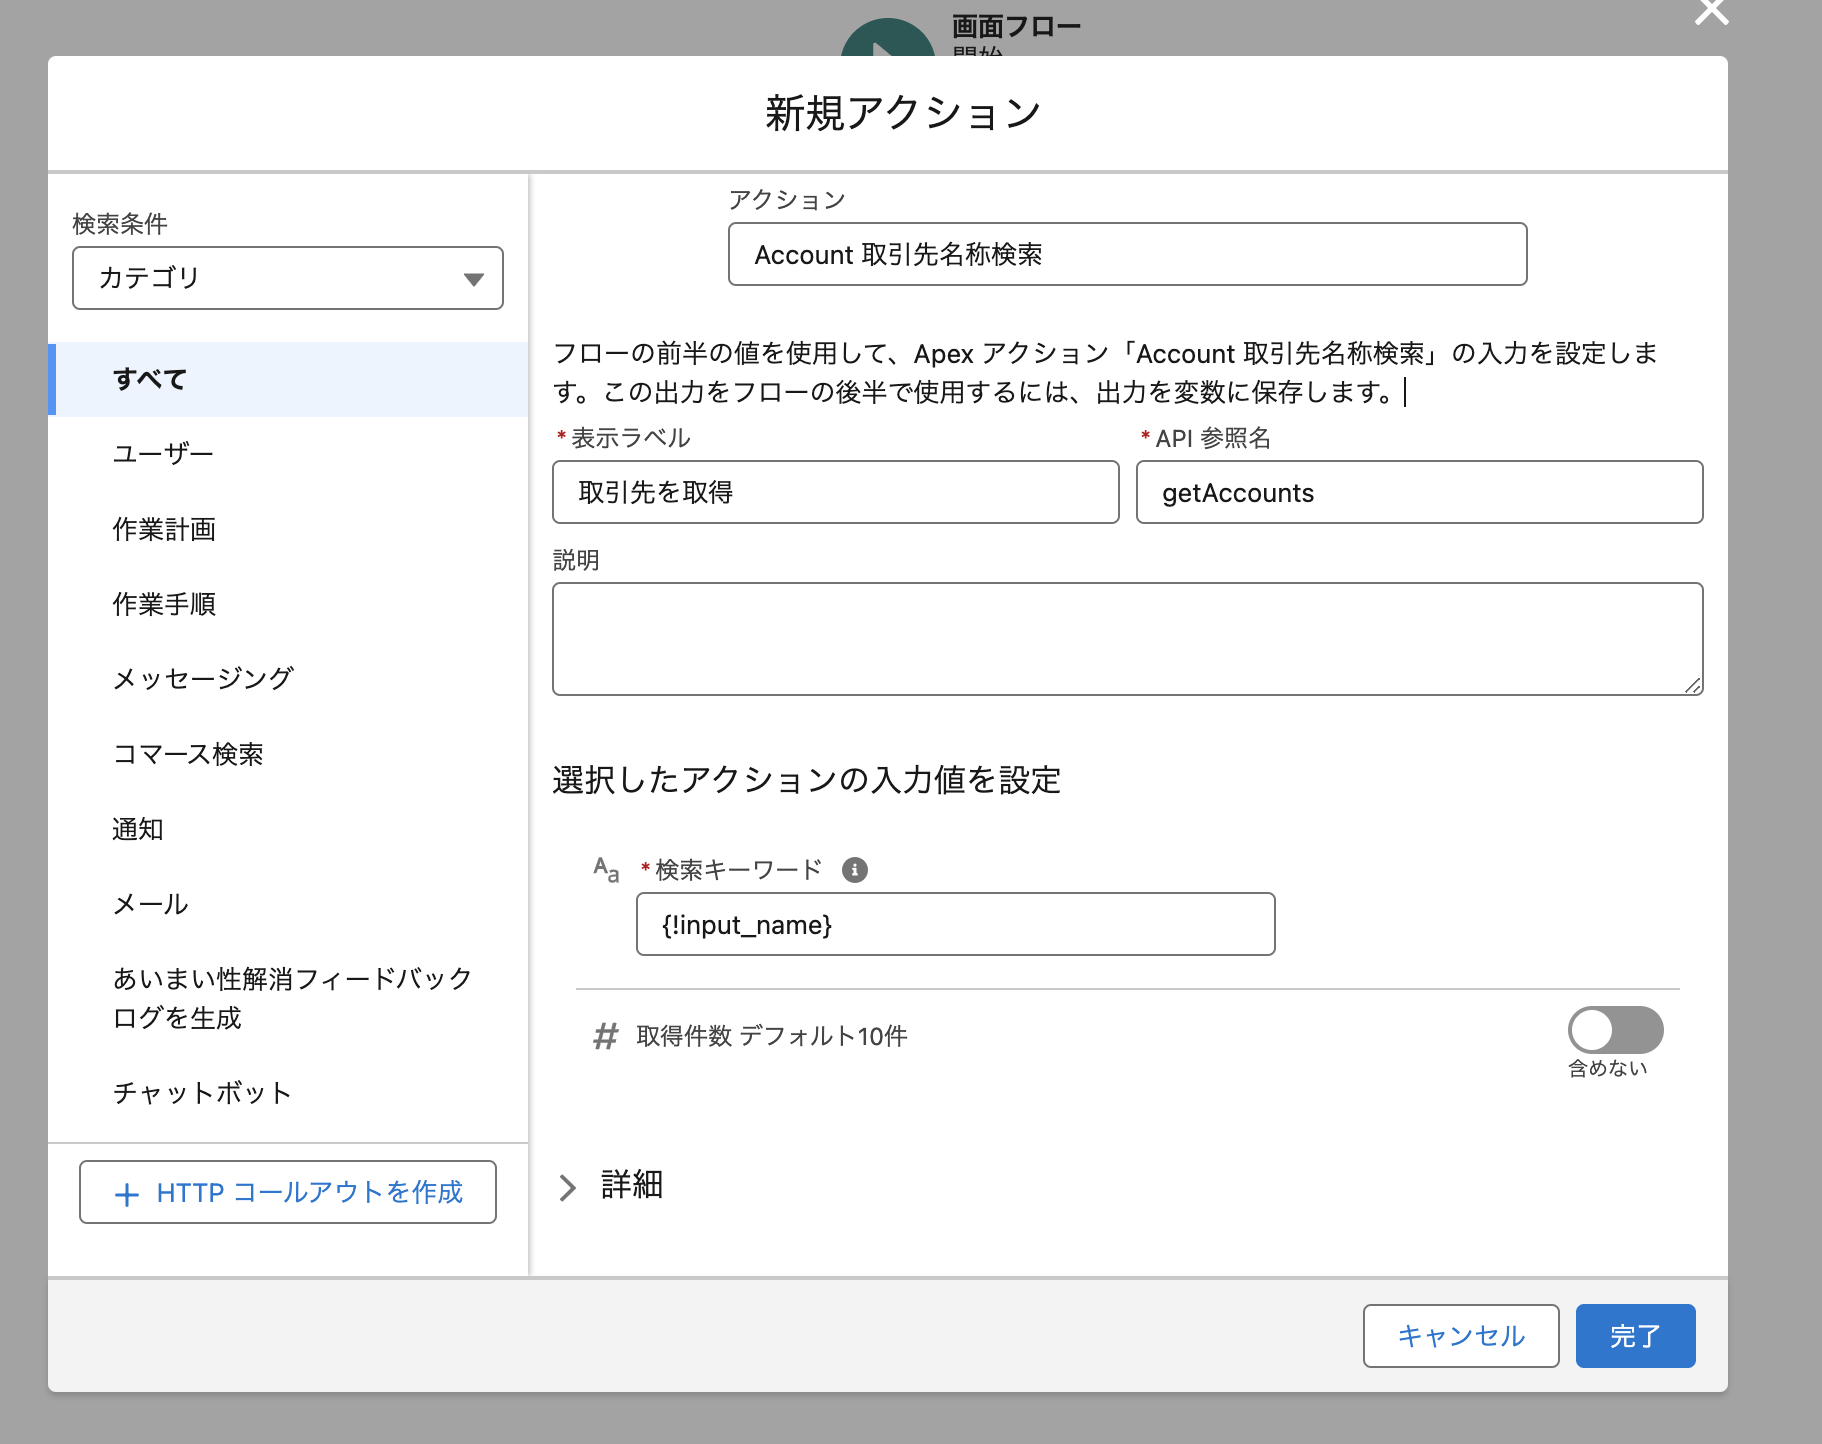The height and width of the screenshot is (1444, 1822).
Task: Open the カテゴリ filter dropdown
Action: click(x=287, y=278)
